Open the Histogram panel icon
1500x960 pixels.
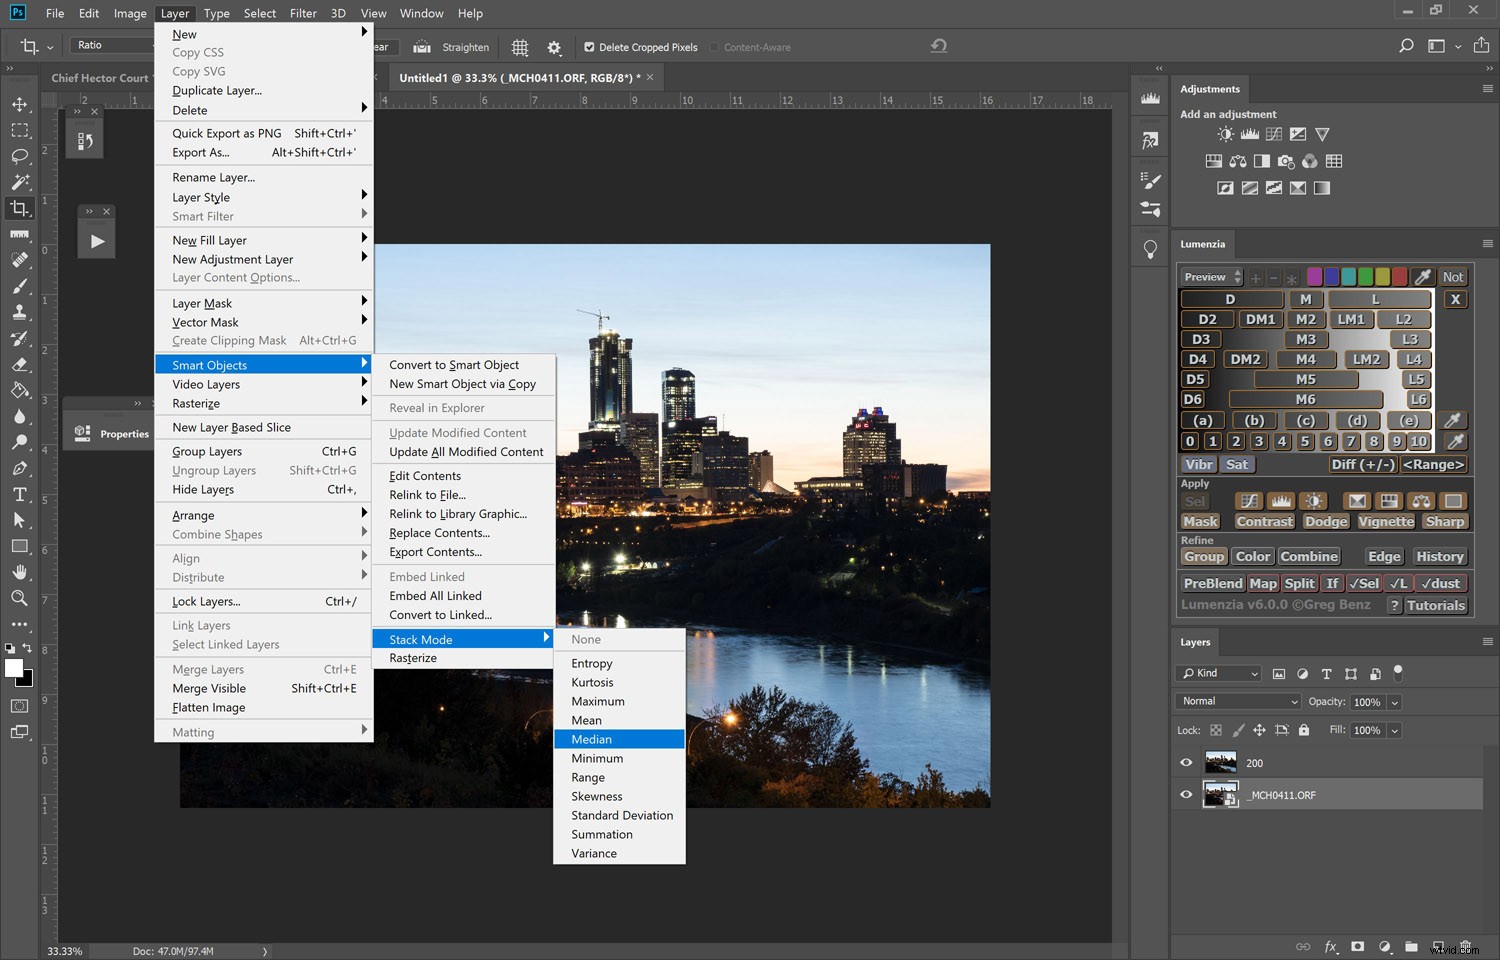click(1149, 97)
